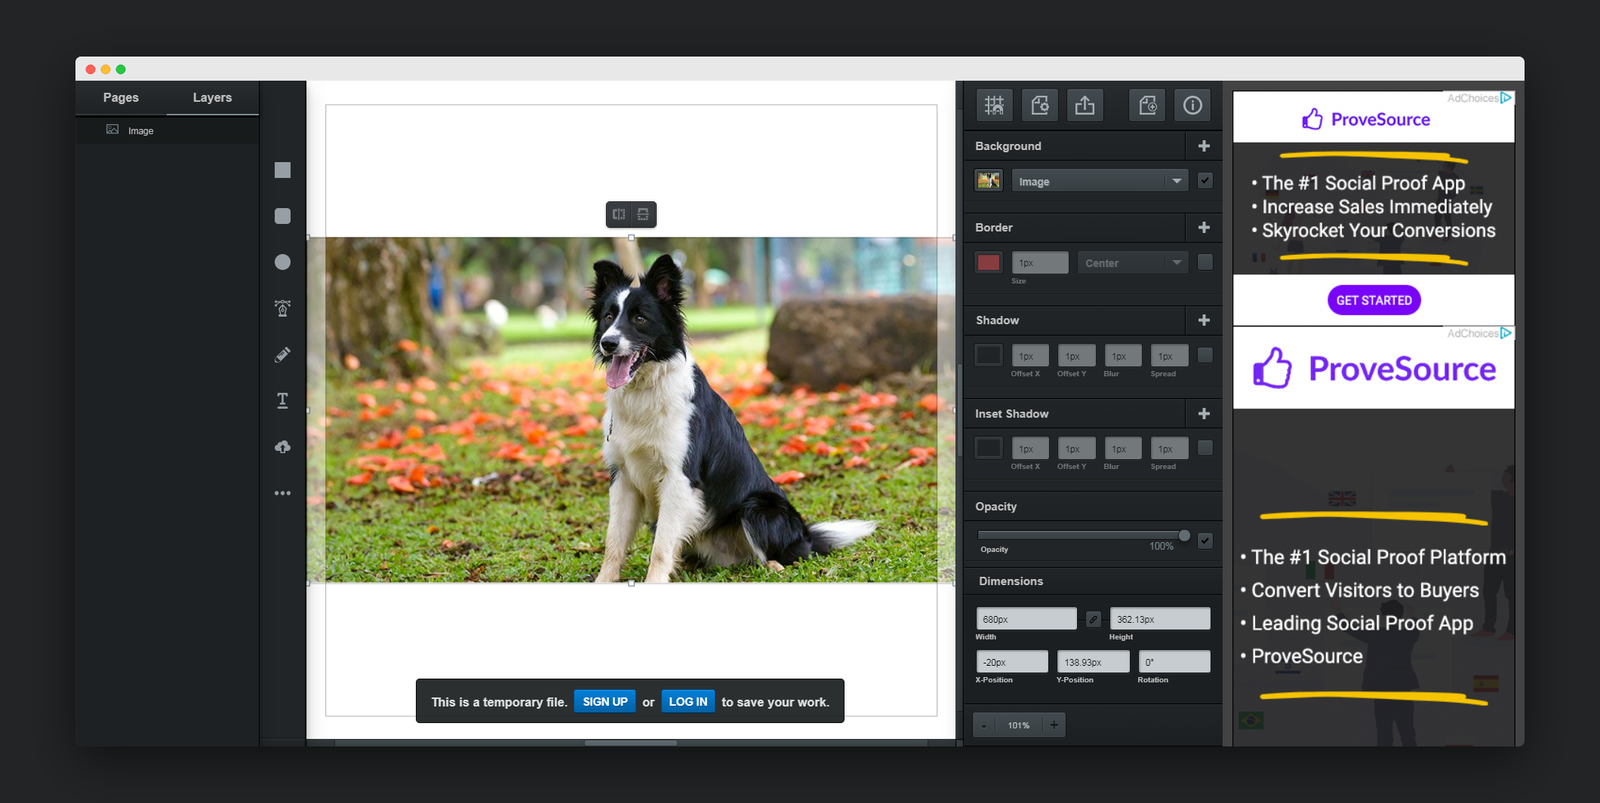Screen dimensions: 1600x803
Task: Select the rounded rectangle tool
Action: (x=283, y=216)
